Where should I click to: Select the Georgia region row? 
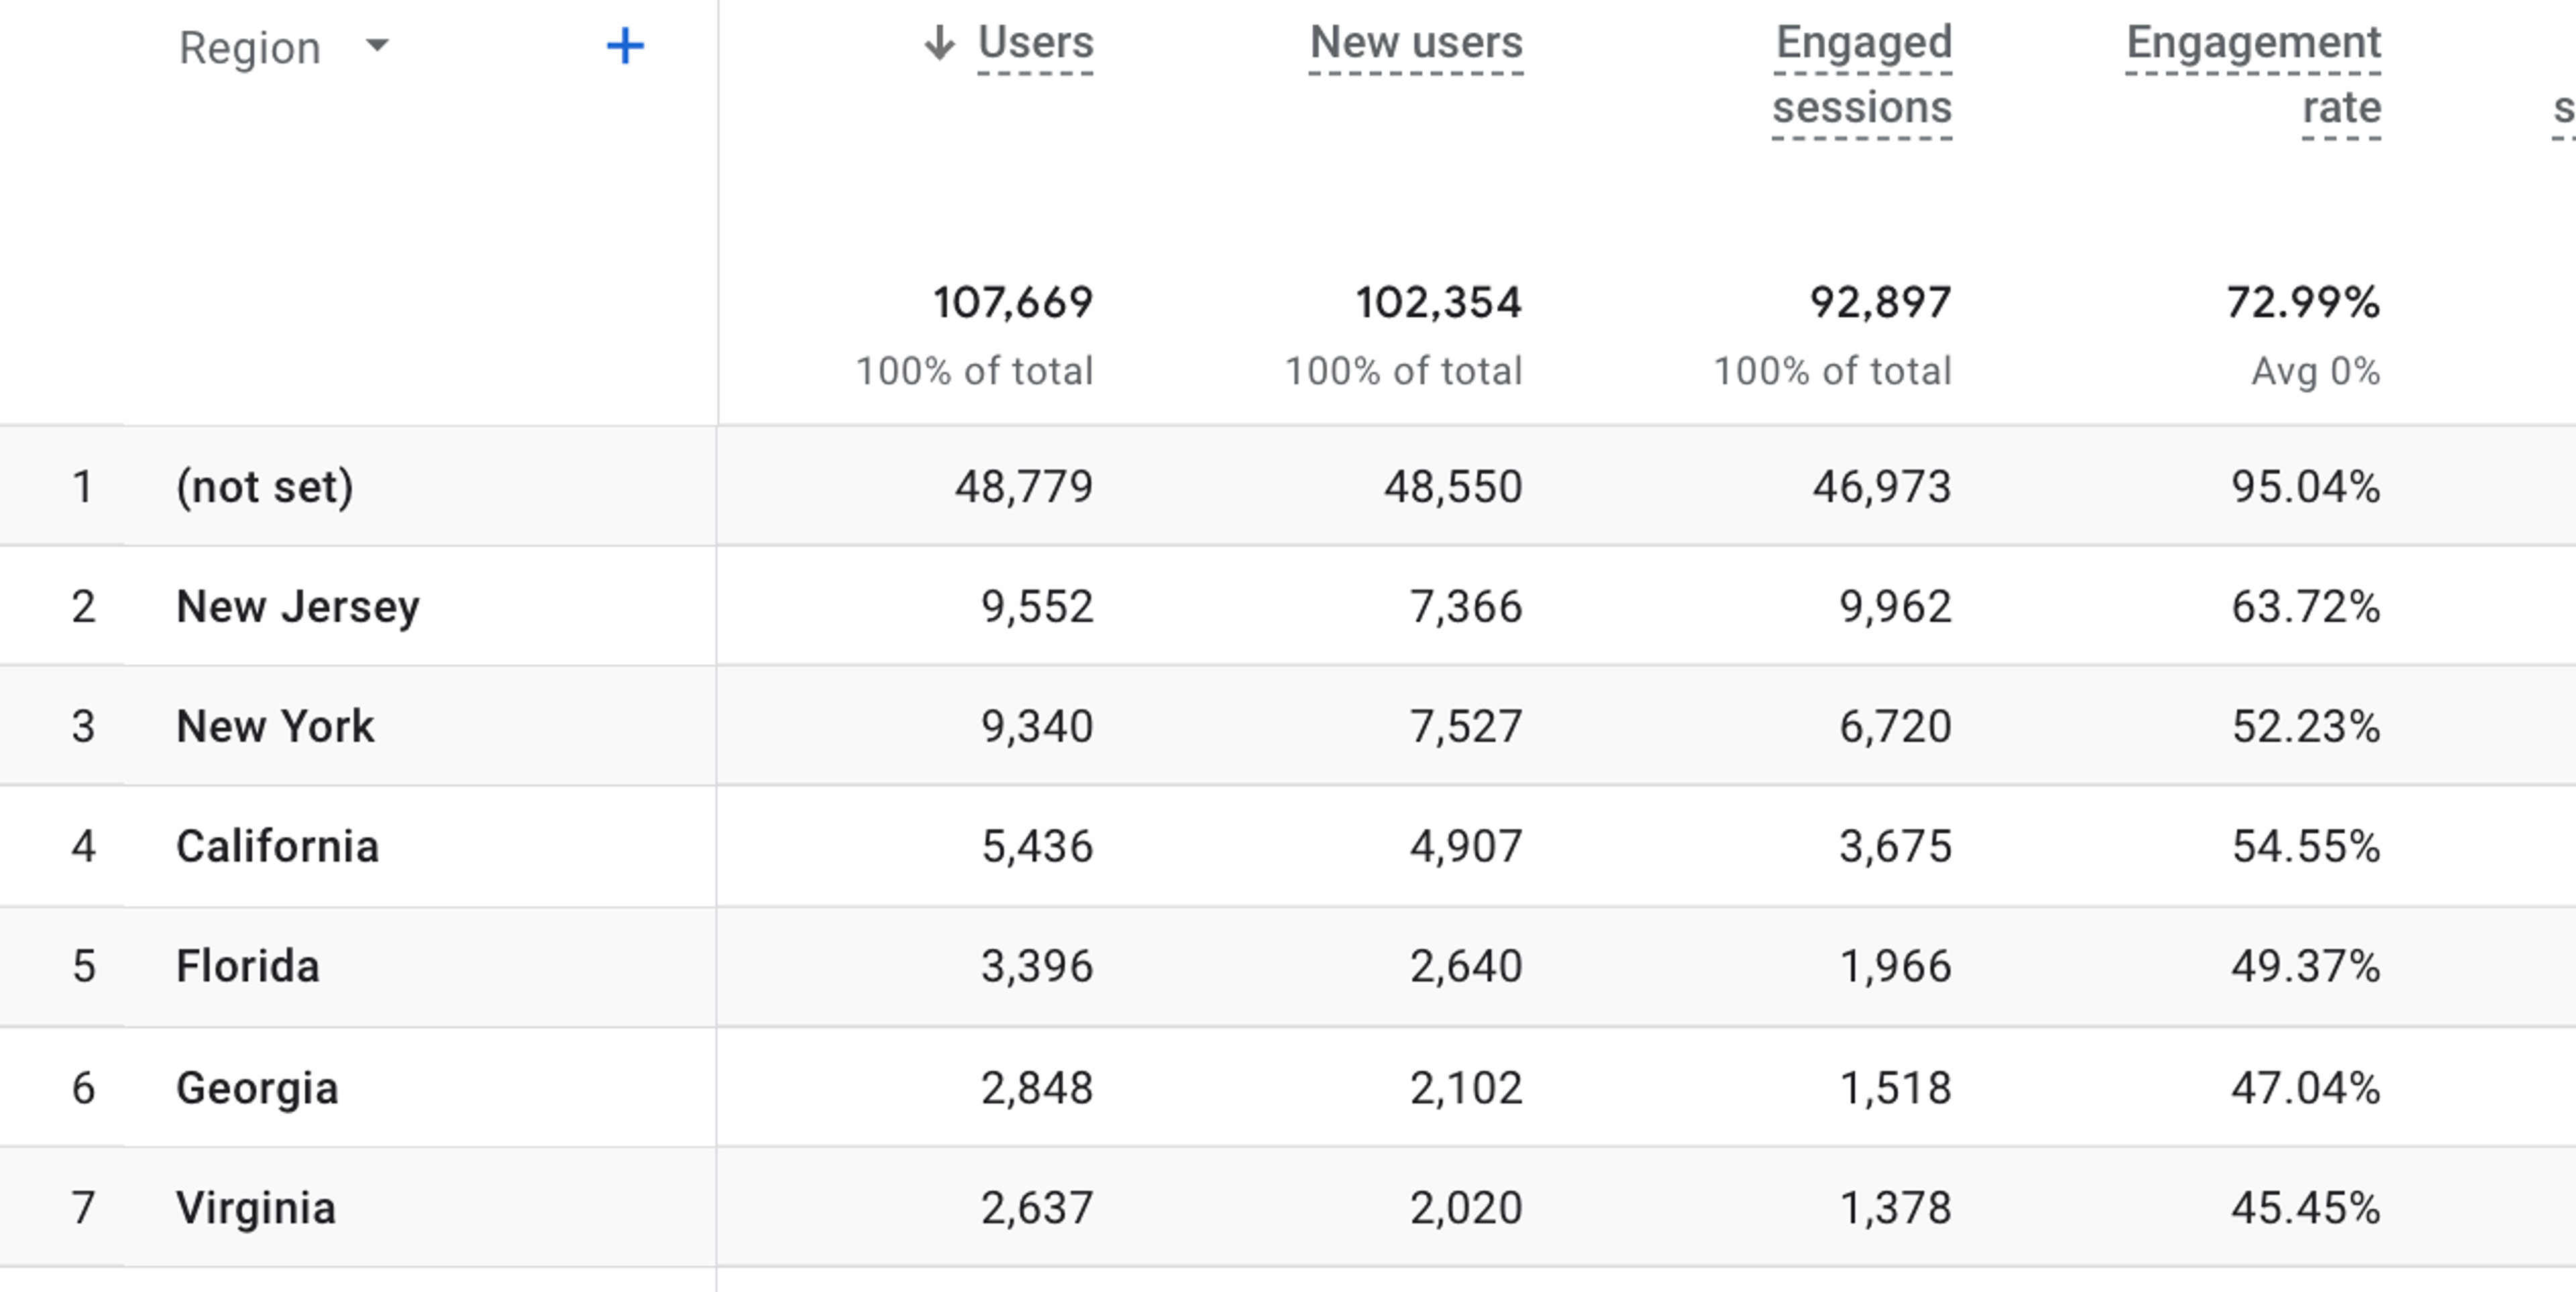point(1288,1088)
